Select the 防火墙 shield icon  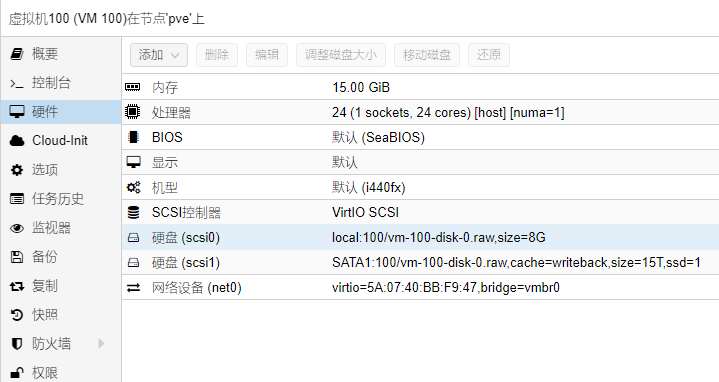click(x=17, y=344)
